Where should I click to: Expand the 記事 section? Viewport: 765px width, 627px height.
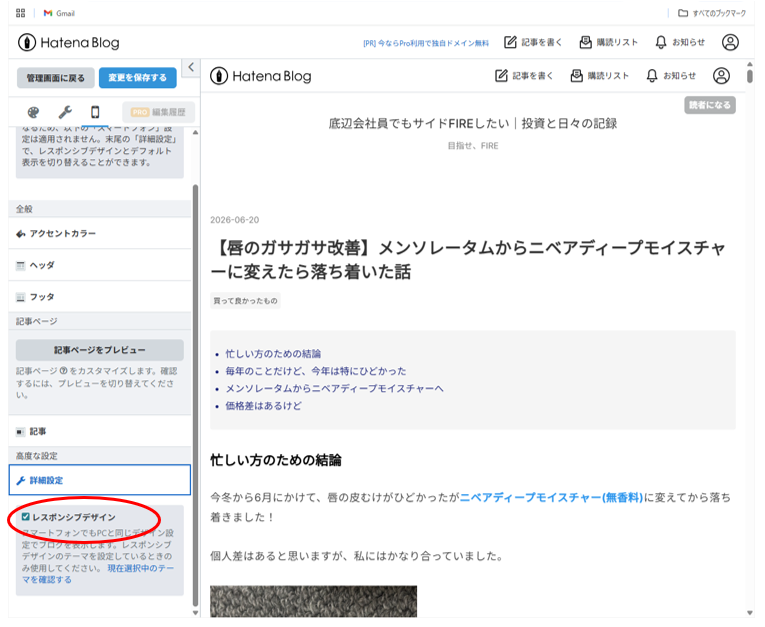(x=100, y=431)
